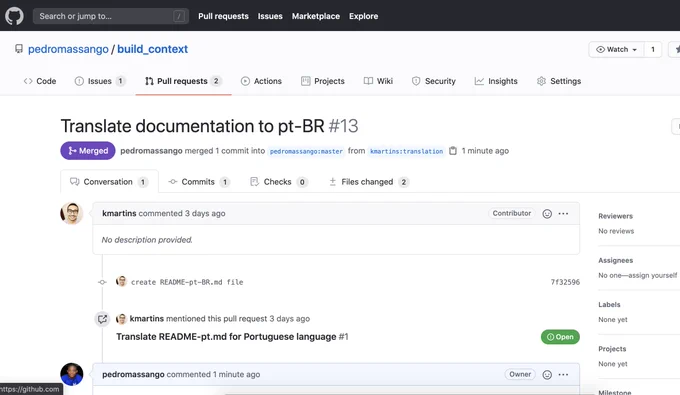Open Explore in top navigation
Screen dimensions: 680x395
(x=363, y=16)
